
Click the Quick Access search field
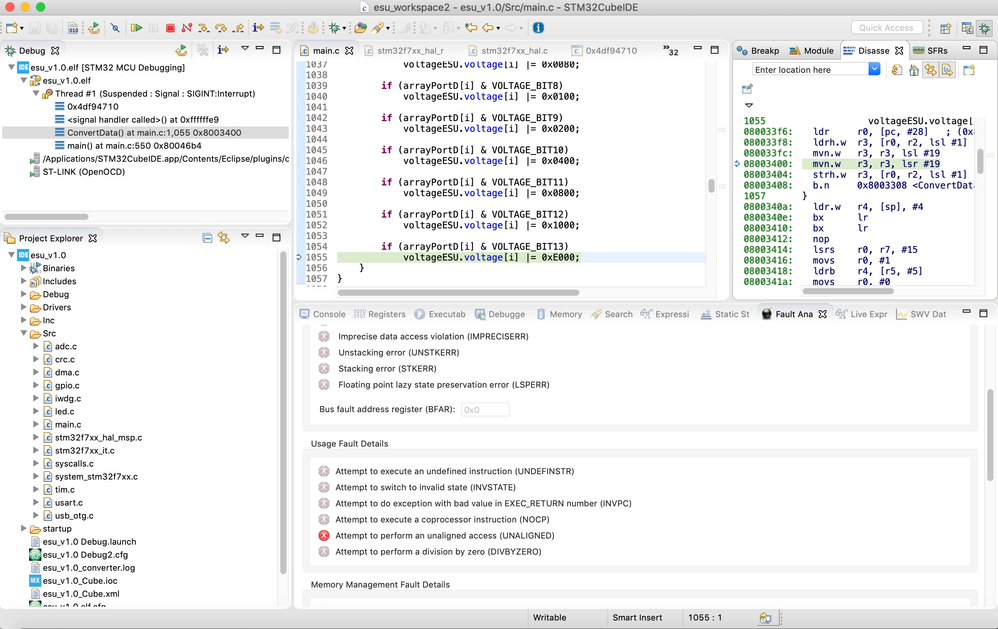(887, 28)
